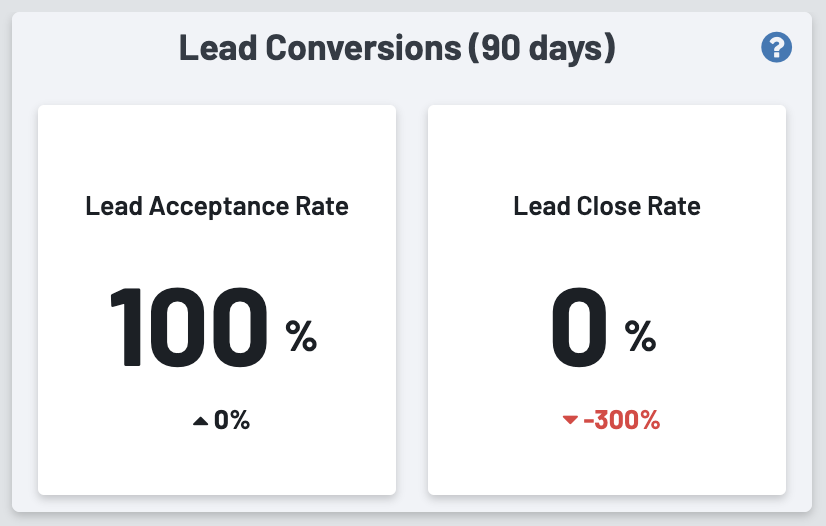Select the Lead Conversions panel title
826x526 pixels.
(396, 48)
